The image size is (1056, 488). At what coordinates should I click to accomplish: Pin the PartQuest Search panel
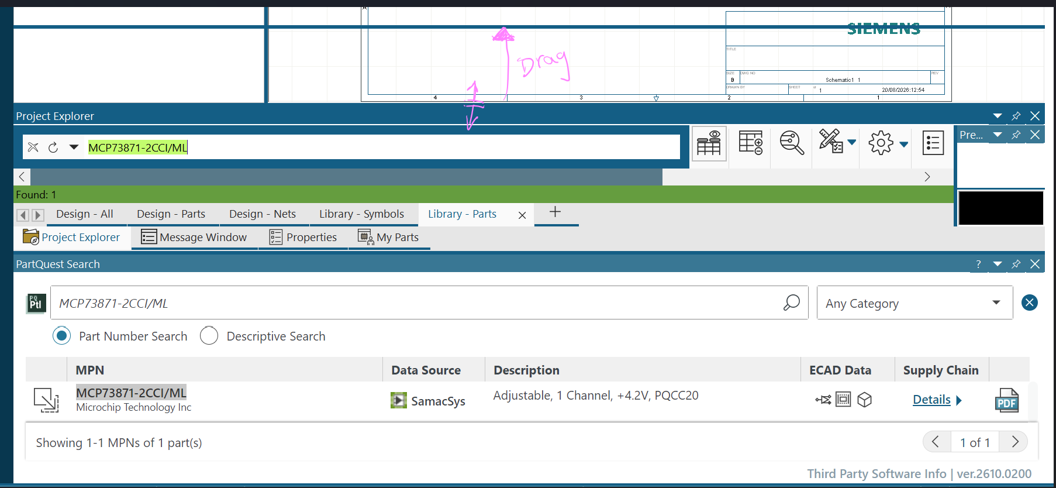click(1016, 265)
